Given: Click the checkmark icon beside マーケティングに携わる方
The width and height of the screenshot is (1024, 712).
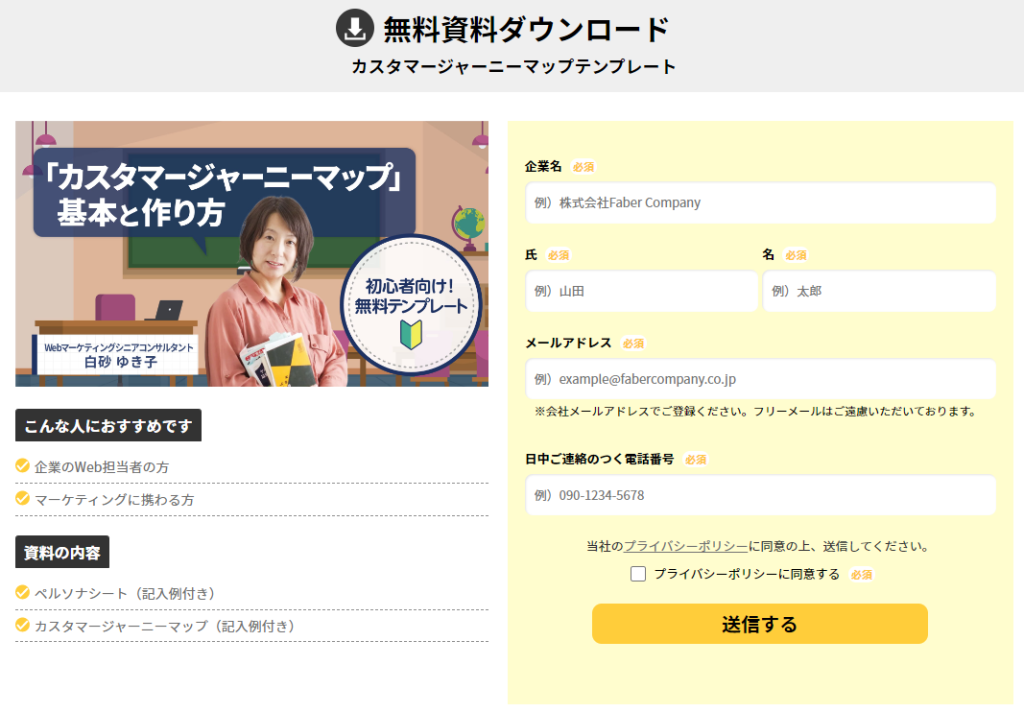Looking at the screenshot, I should [x=23, y=498].
